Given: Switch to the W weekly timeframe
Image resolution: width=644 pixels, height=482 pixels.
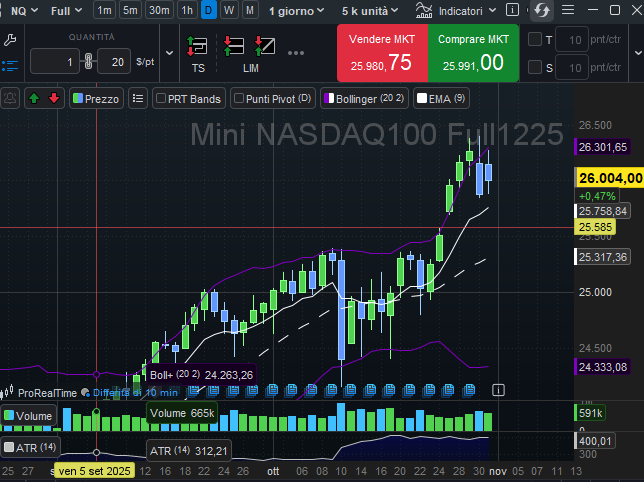Looking at the screenshot, I should [229, 10].
